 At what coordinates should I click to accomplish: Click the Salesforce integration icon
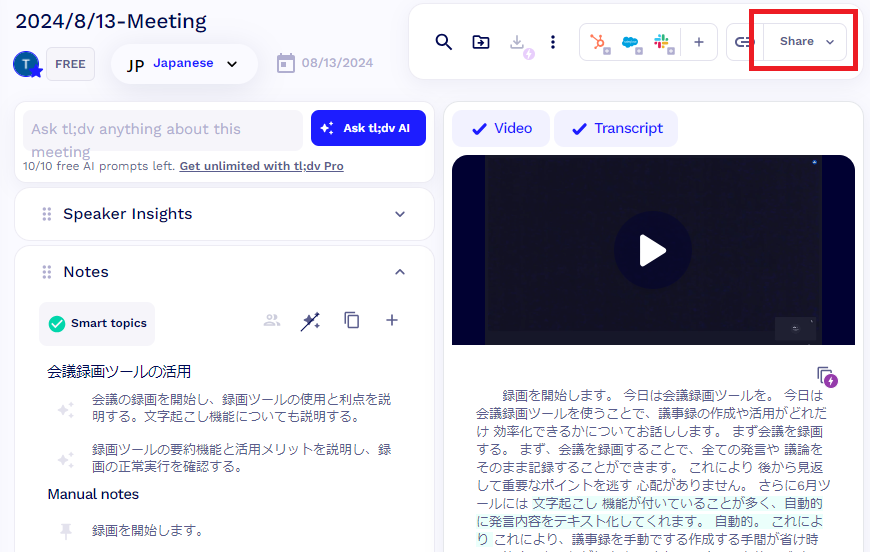[x=630, y=42]
